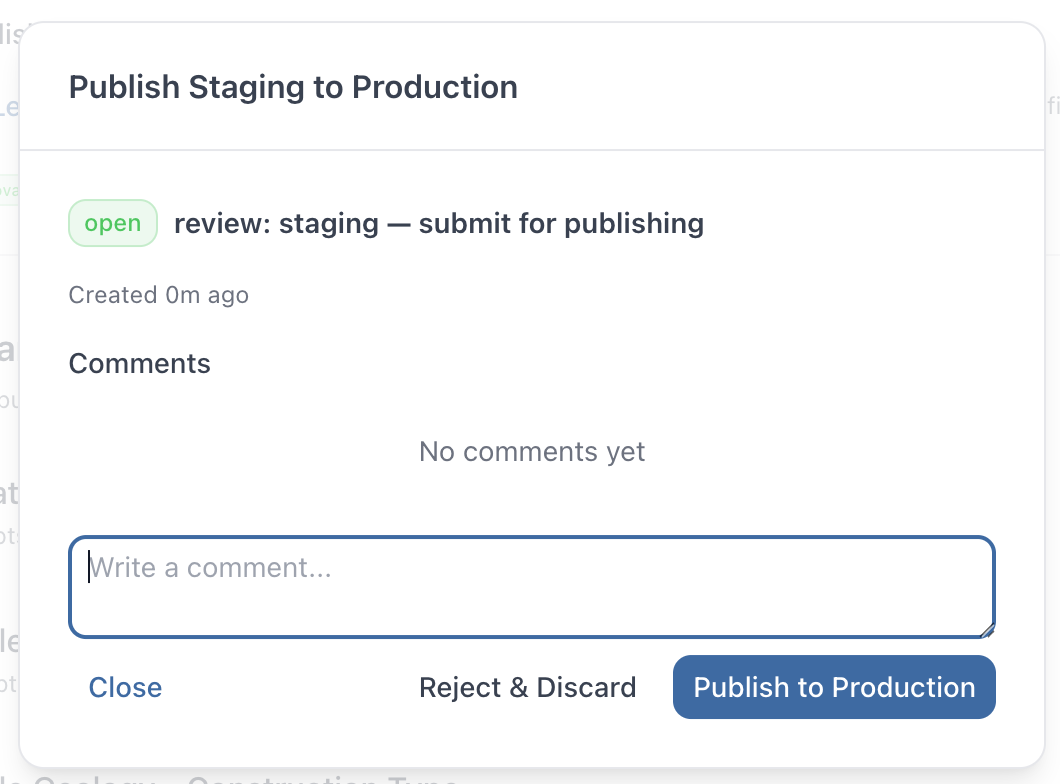Screen dimensions: 1060x784
Task: Click the partially visible green badge behind dialog
Action: tap(8, 190)
